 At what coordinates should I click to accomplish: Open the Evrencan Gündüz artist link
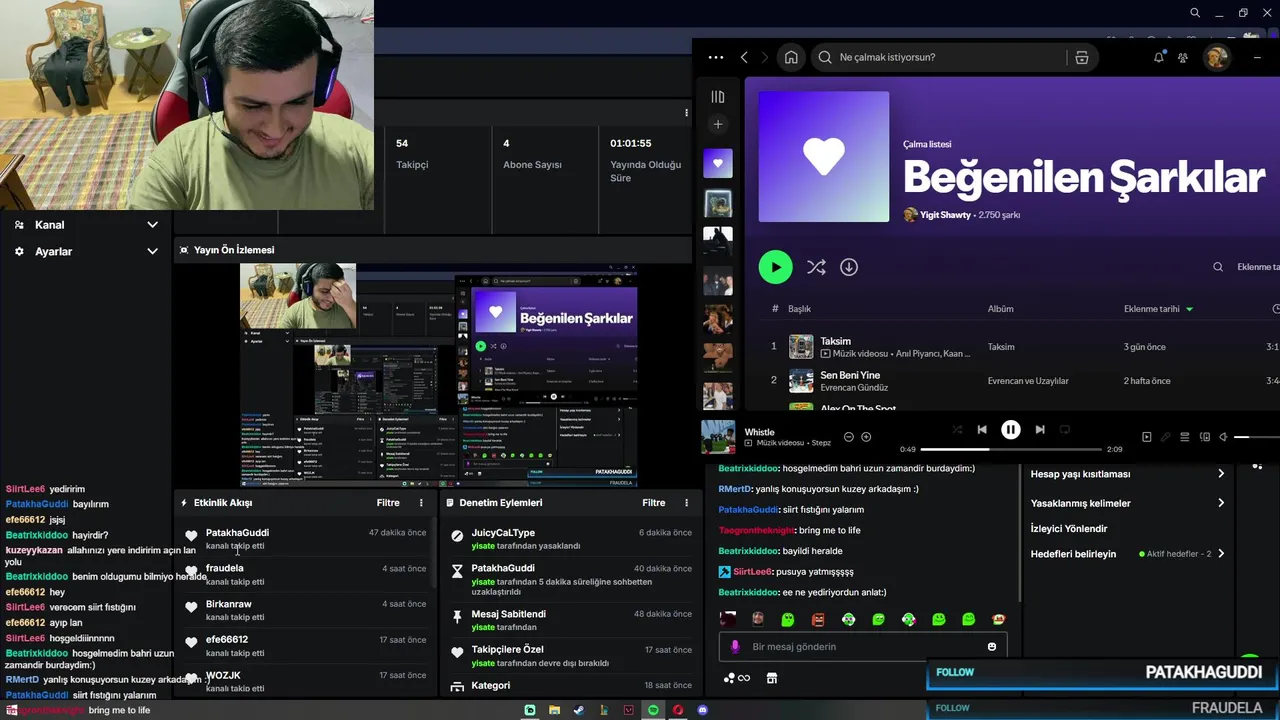(854, 388)
